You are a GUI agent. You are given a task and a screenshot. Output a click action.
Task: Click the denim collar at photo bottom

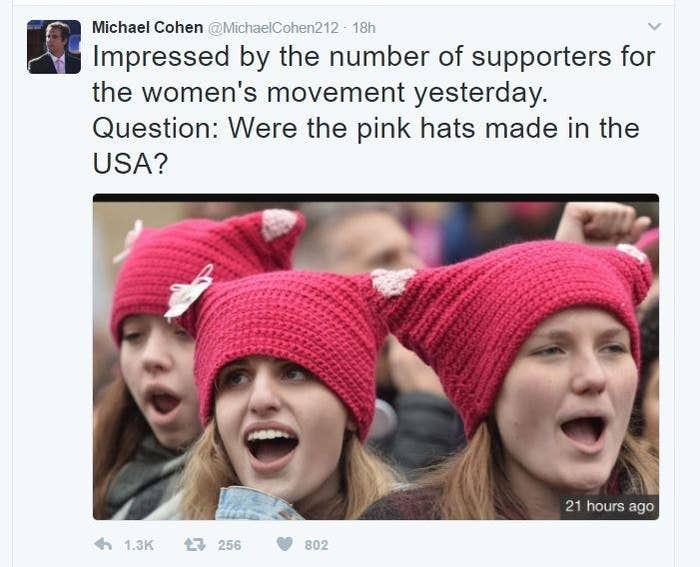(x=257, y=504)
